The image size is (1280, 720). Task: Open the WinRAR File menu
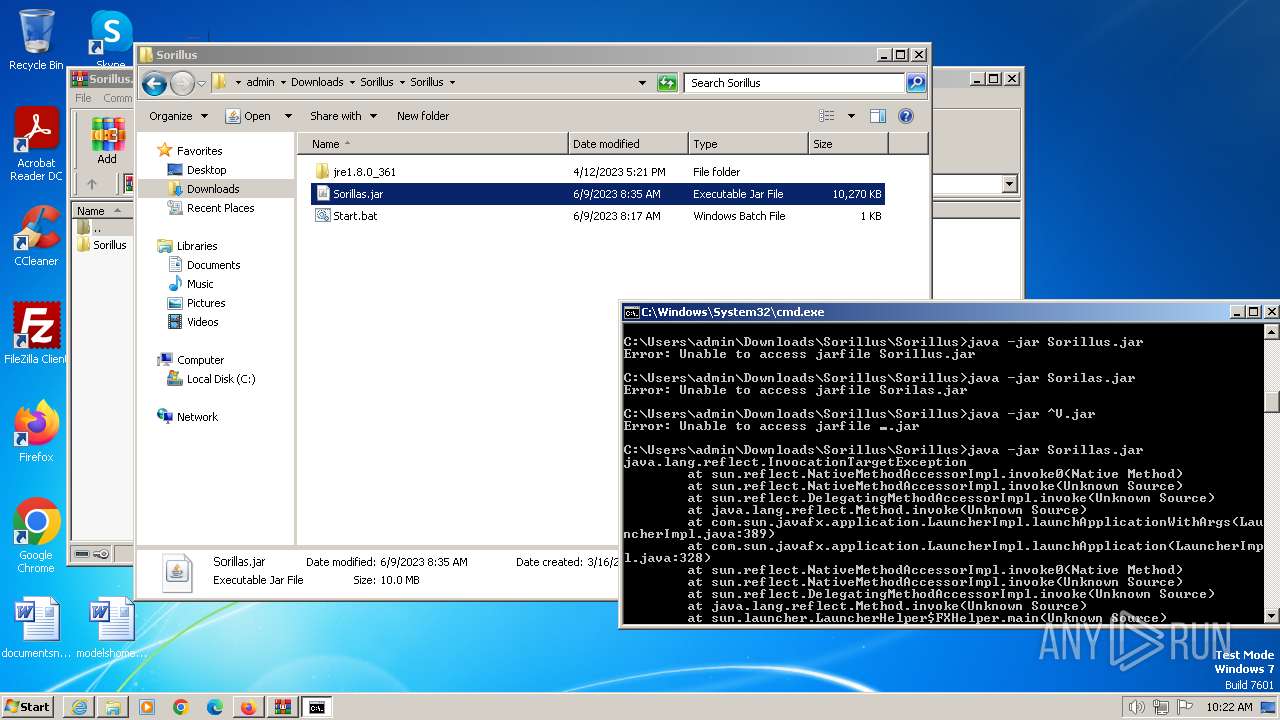pos(83,98)
